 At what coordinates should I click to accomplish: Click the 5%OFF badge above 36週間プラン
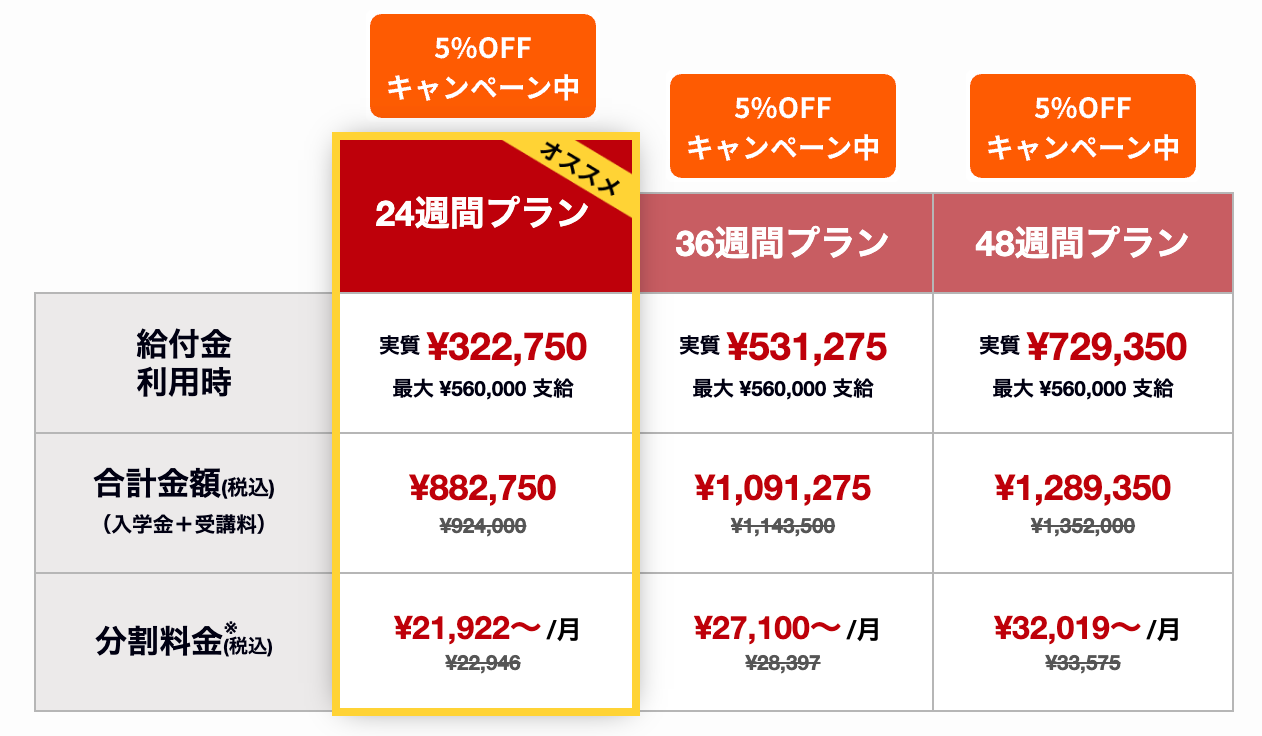(783, 126)
